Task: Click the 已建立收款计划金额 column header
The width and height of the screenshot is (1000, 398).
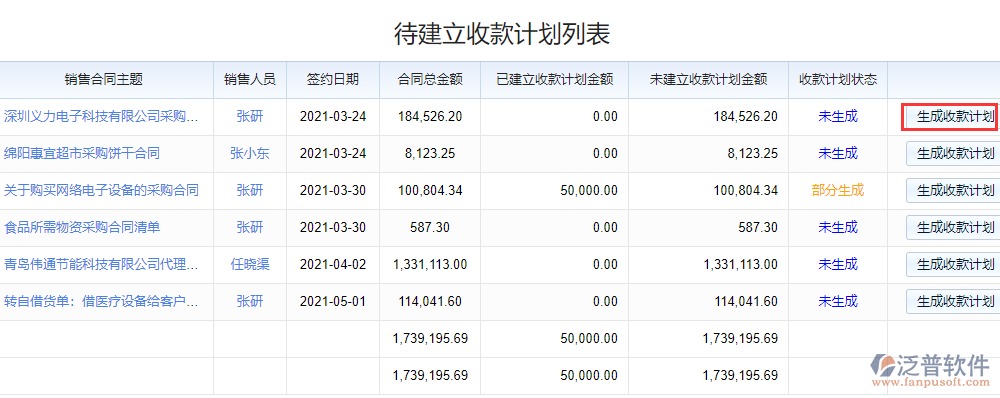Action: (x=554, y=80)
